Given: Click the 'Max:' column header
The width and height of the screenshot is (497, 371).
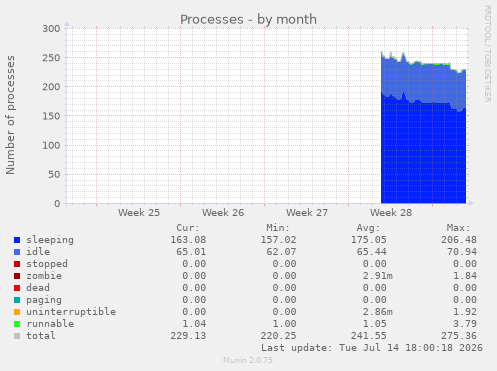Looking at the screenshot, I should pyautogui.click(x=458, y=228).
